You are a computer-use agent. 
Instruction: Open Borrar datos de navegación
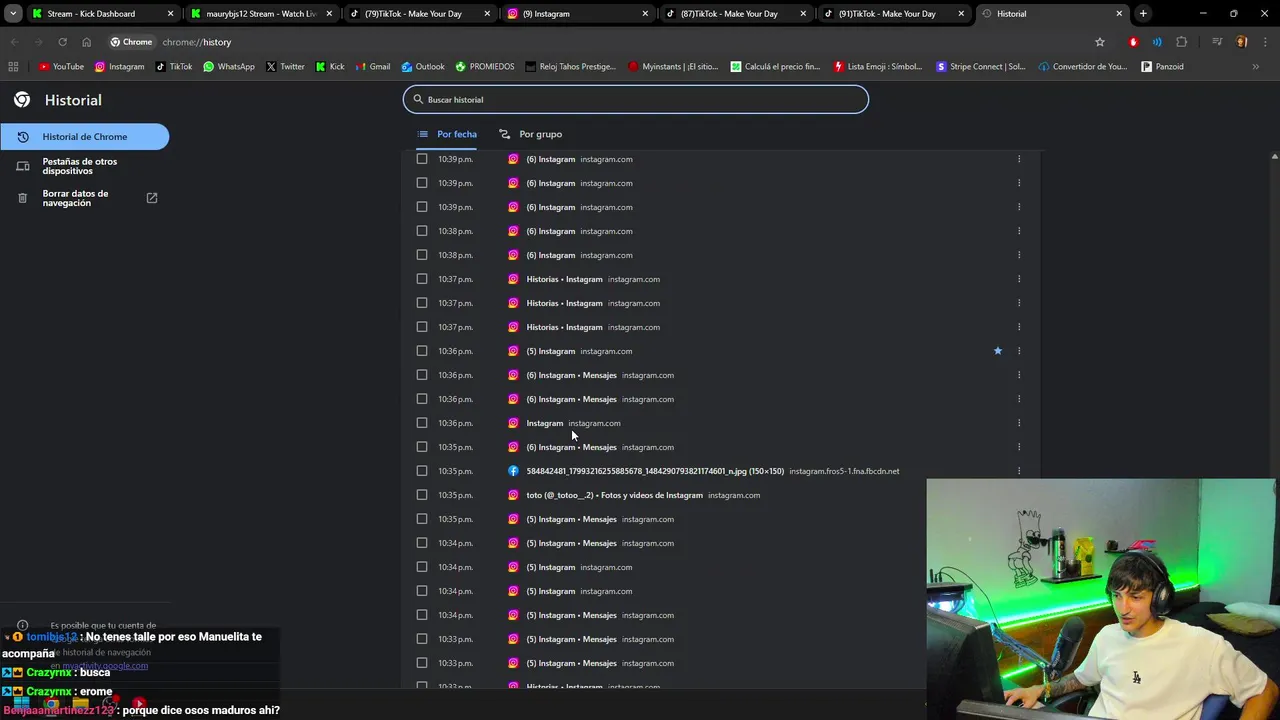(x=84, y=198)
